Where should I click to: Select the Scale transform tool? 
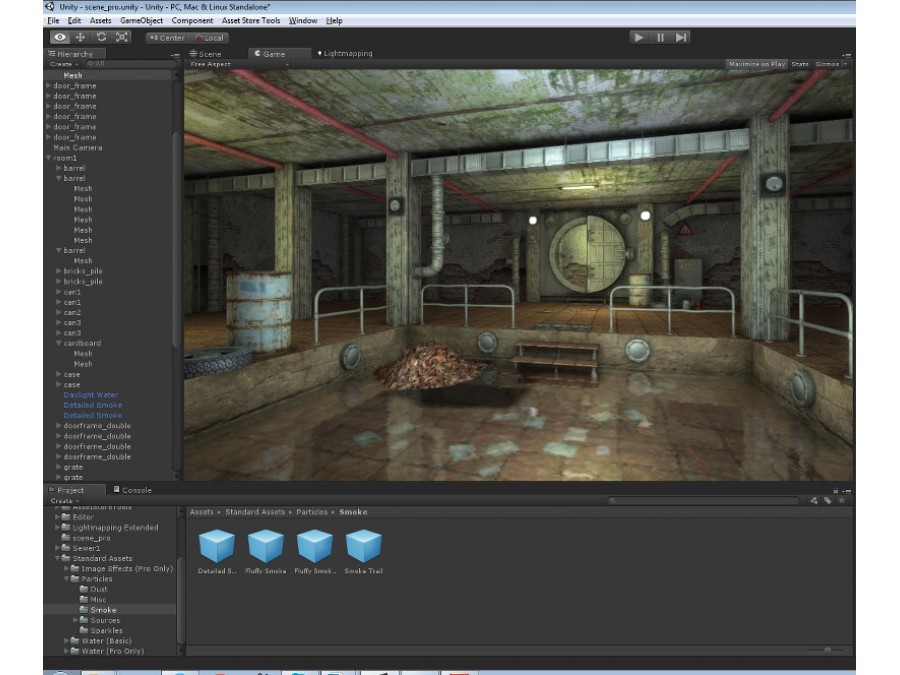coord(122,37)
